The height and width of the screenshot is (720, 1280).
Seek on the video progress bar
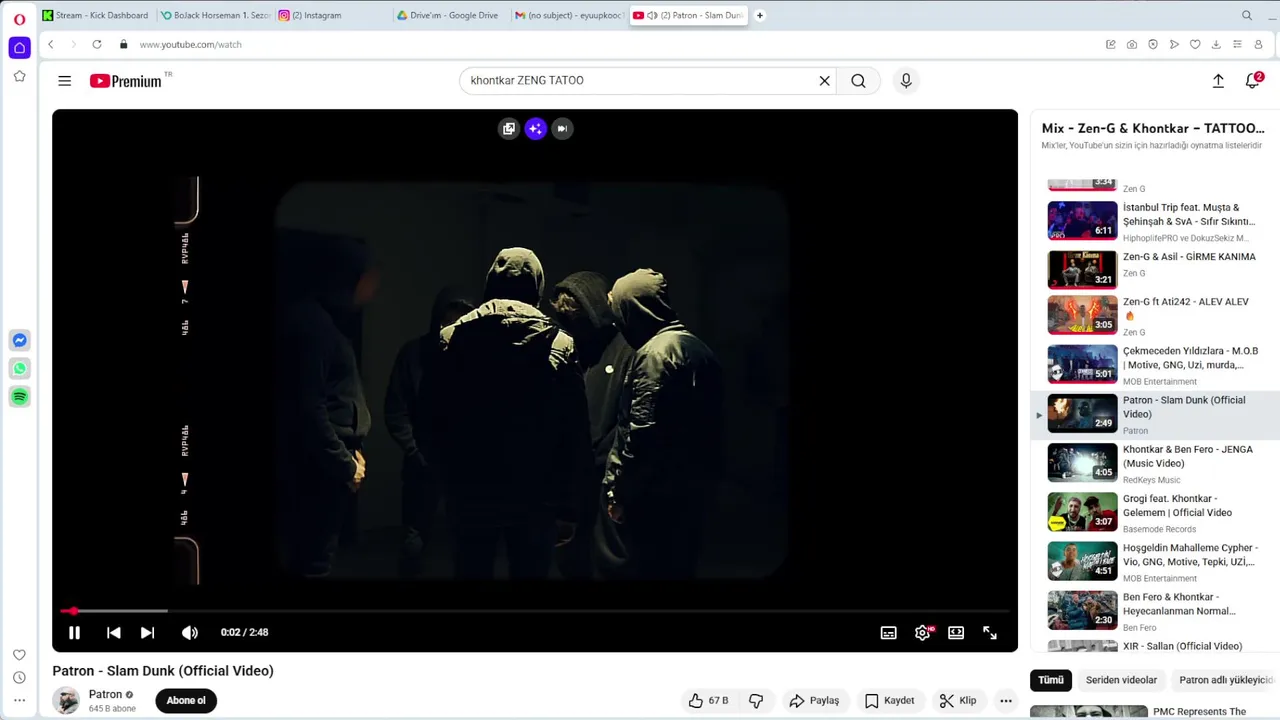click(535, 610)
